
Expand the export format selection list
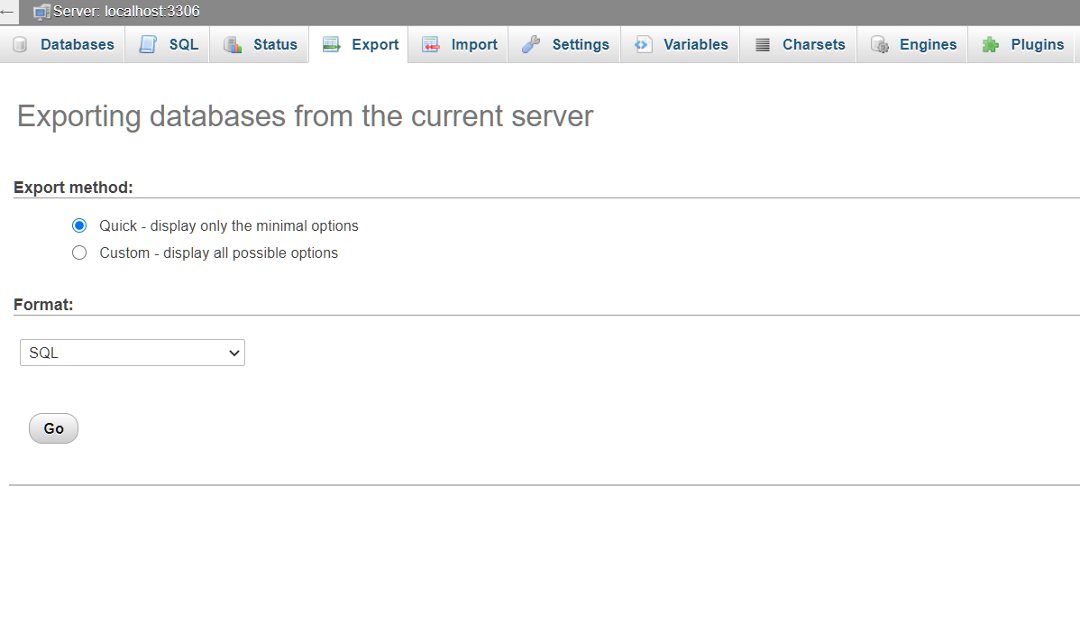tap(132, 352)
